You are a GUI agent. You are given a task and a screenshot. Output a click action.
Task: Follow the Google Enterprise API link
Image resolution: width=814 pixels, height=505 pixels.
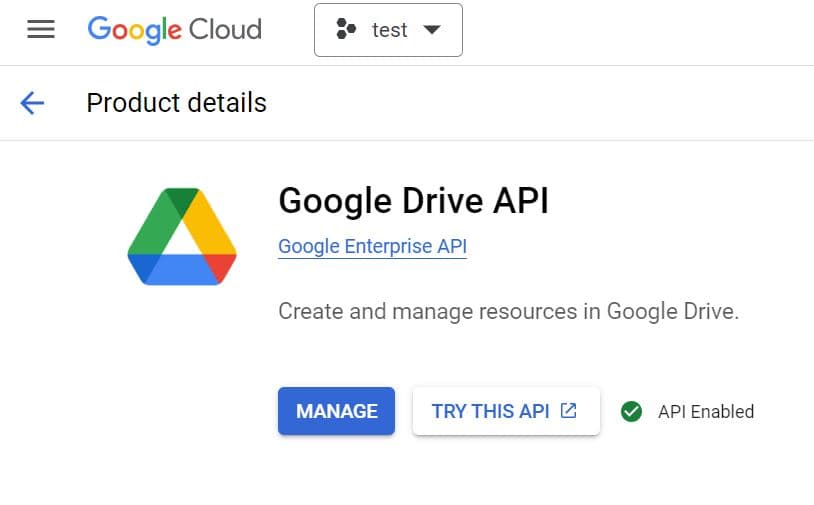[x=373, y=247]
